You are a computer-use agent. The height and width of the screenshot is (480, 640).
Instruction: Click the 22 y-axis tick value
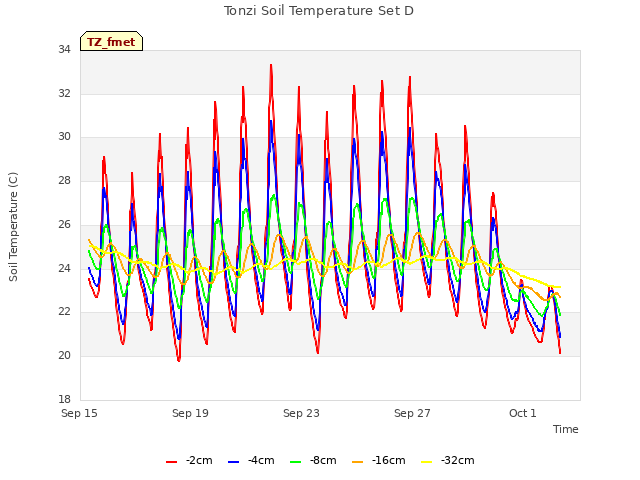[x=64, y=312]
